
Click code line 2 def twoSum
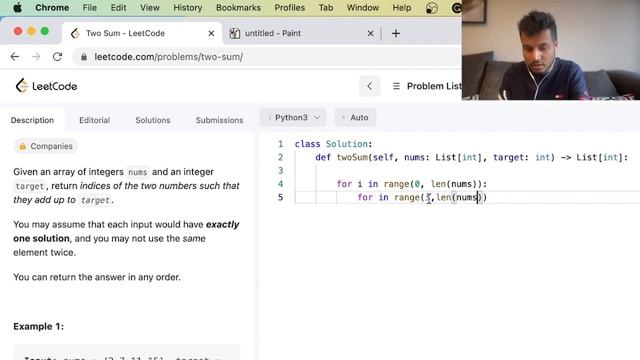[471, 157]
